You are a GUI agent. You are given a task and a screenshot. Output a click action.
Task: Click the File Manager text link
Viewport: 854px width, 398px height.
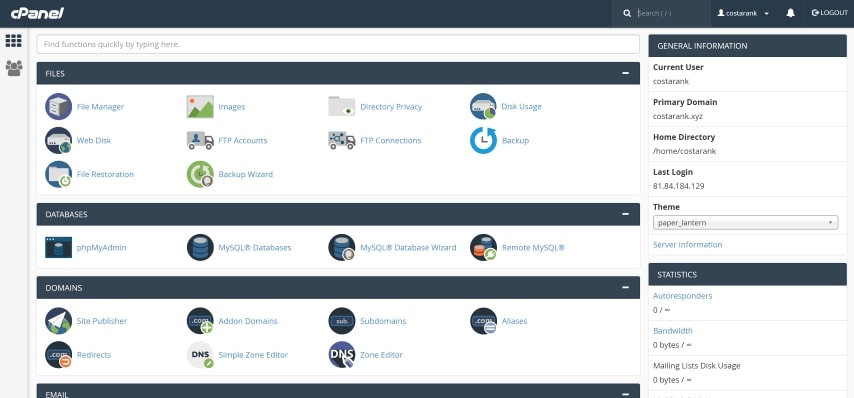100,107
